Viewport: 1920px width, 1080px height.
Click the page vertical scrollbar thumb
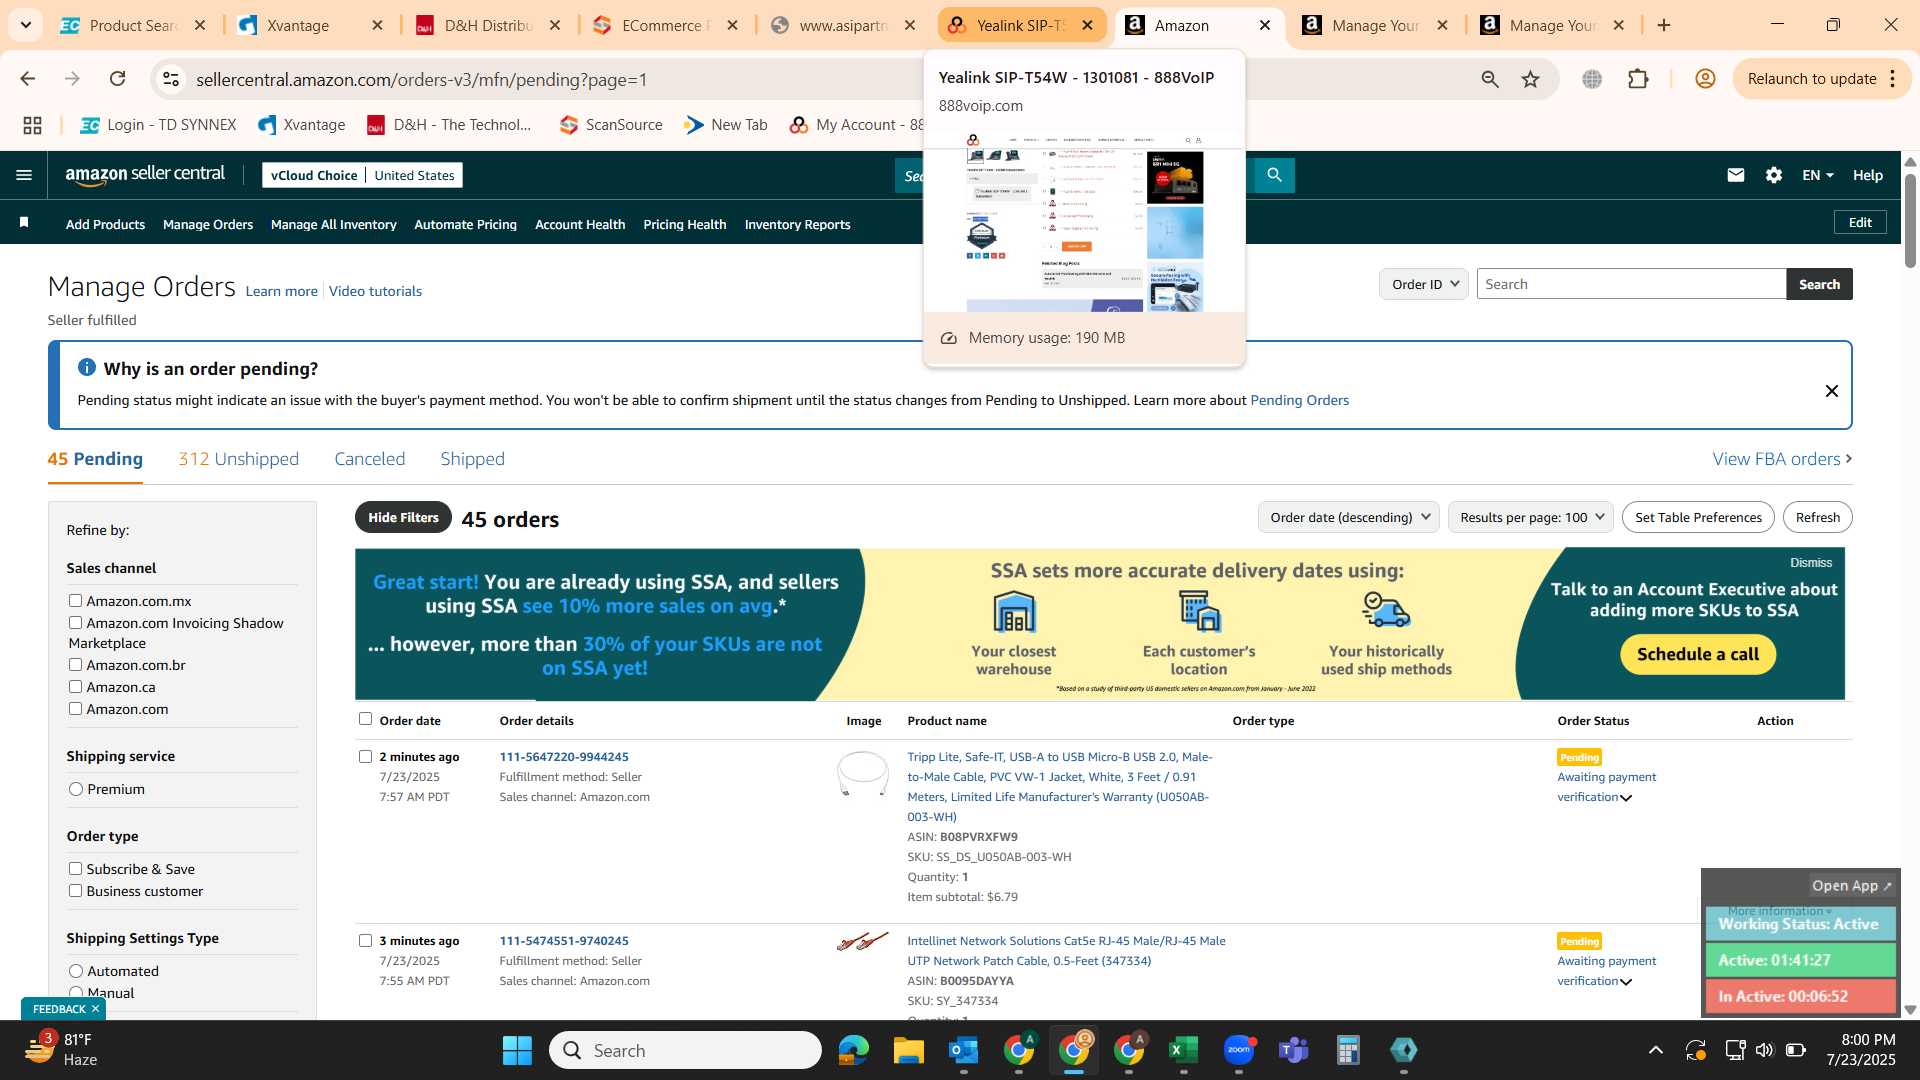[x=1910, y=220]
